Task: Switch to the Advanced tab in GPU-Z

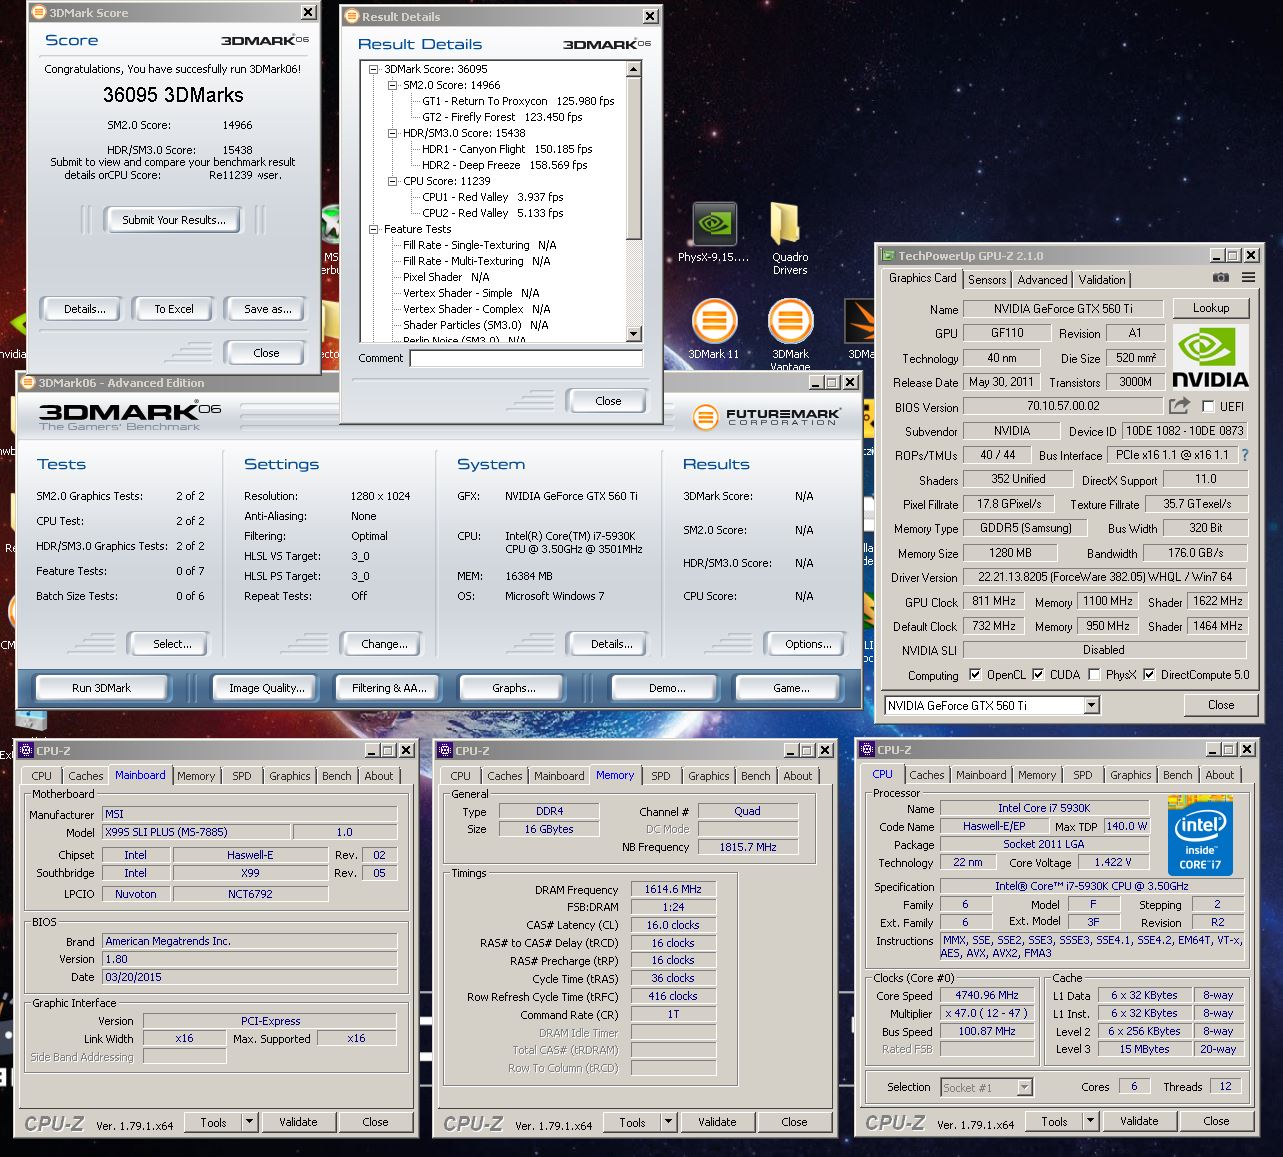Action: (1043, 280)
